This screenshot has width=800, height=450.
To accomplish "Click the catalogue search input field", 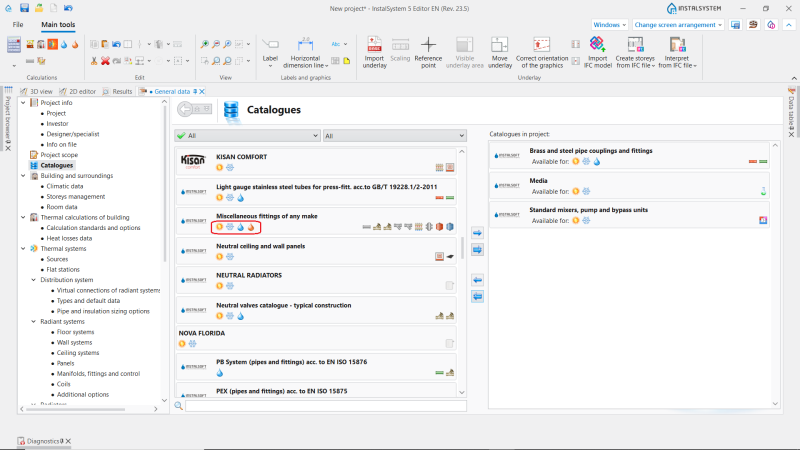I will tap(326, 406).
